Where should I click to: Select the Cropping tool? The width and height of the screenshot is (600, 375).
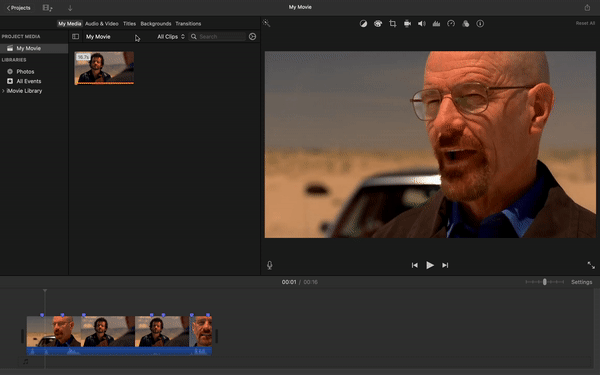pyautogui.click(x=393, y=24)
